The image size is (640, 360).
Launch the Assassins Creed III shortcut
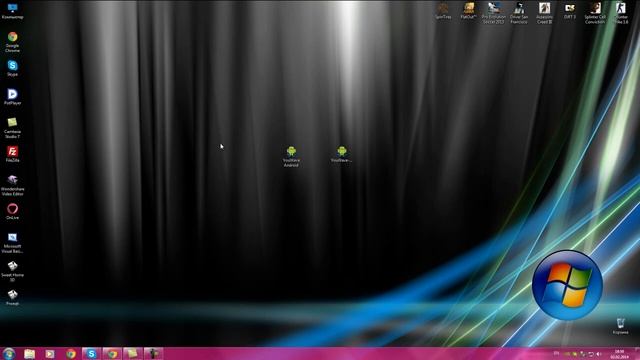point(544,13)
